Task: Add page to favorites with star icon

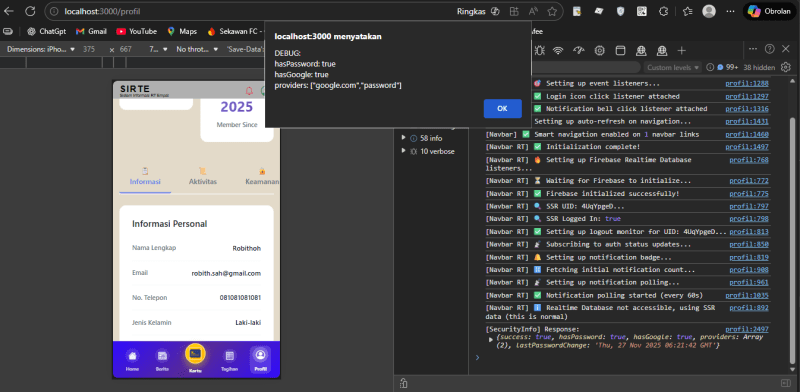Action: pyautogui.click(x=552, y=11)
